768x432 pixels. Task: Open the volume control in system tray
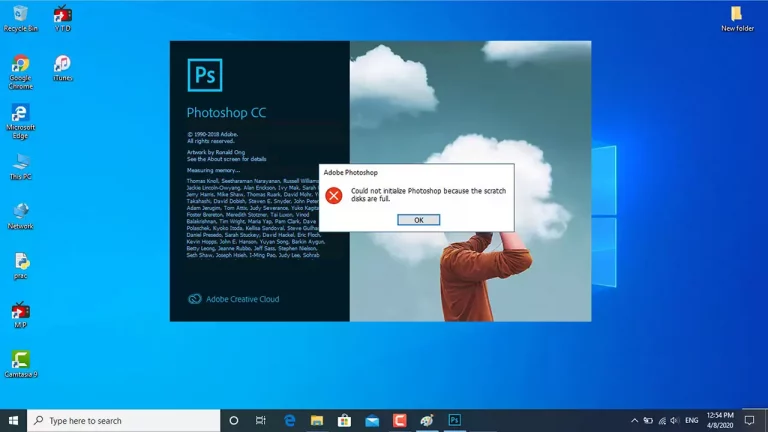click(674, 420)
